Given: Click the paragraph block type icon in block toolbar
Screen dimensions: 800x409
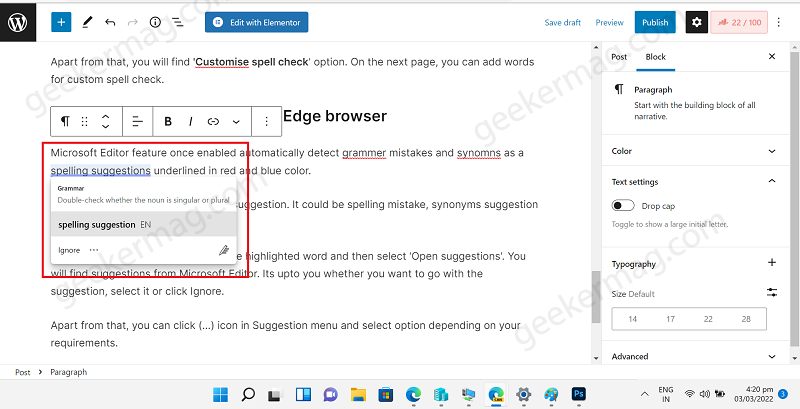Looking at the screenshot, I should 65,121.
